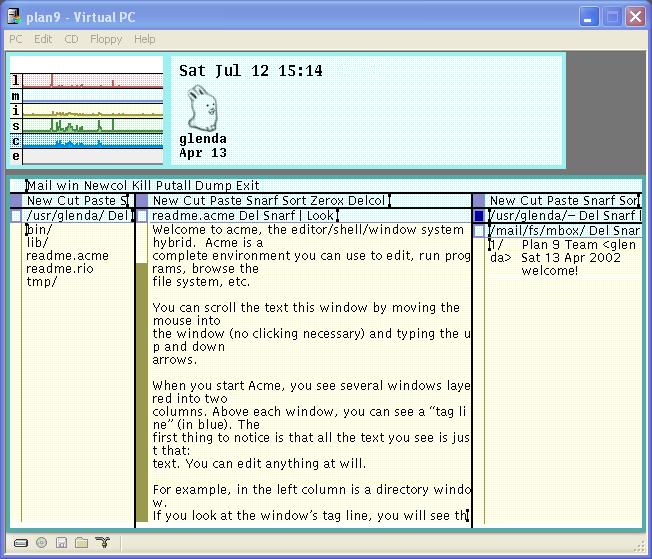Click Del in the /mail/fs/mbox/ window tag
The image size is (652, 559).
click(598, 231)
